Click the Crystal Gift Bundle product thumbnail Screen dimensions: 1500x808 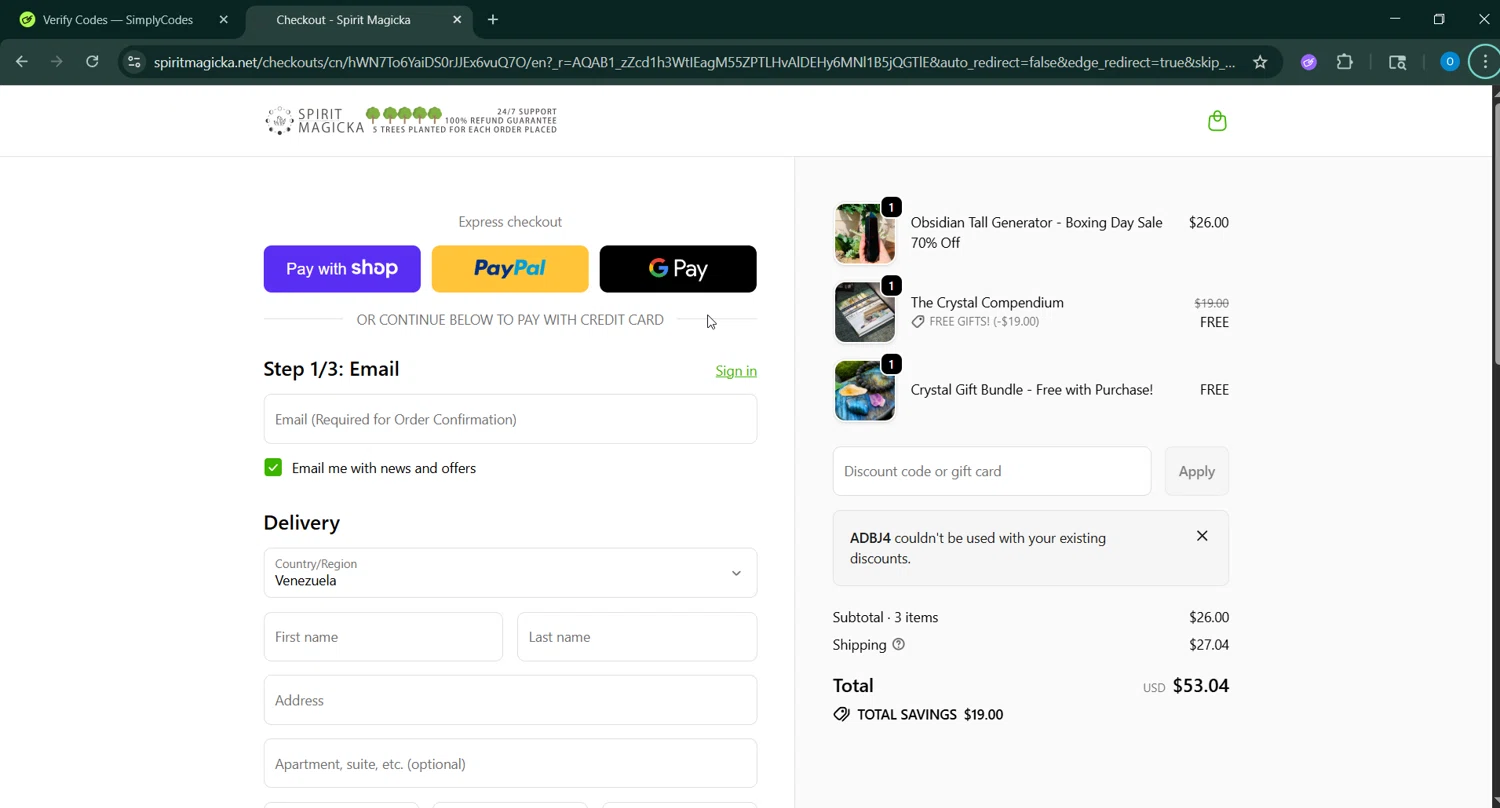[x=865, y=390]
